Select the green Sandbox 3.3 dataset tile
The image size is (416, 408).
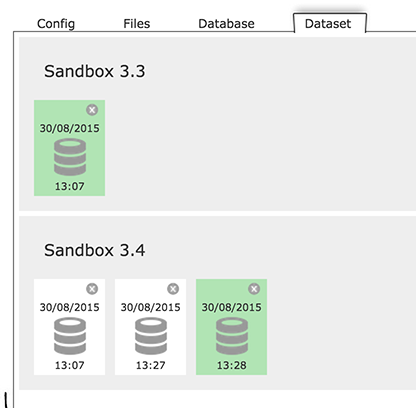tap(69, 148)
